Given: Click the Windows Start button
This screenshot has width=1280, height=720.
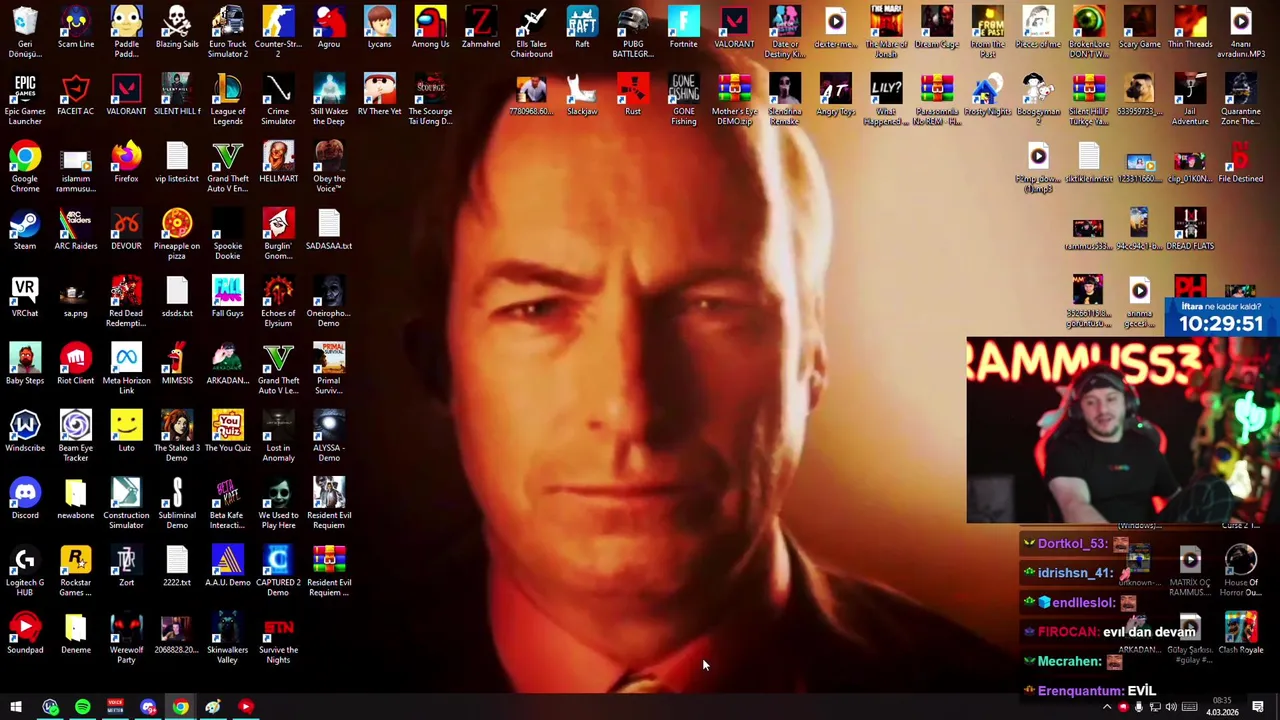Looking at the screenshot, I should [x=16, y=707].
